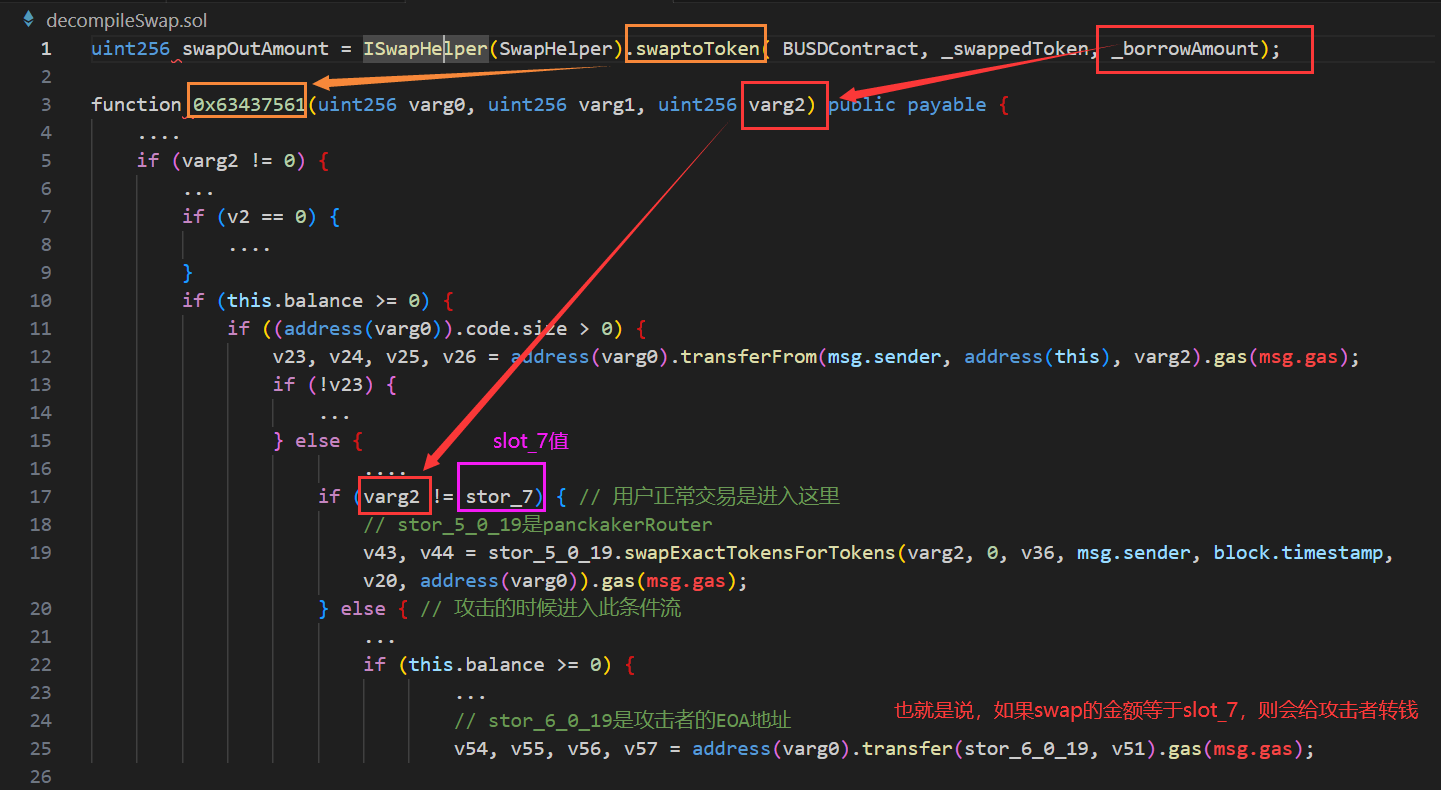1441x790 pixels.
Task: Click varg2 in line 5 if condition
Action: [x=210, y=161]
